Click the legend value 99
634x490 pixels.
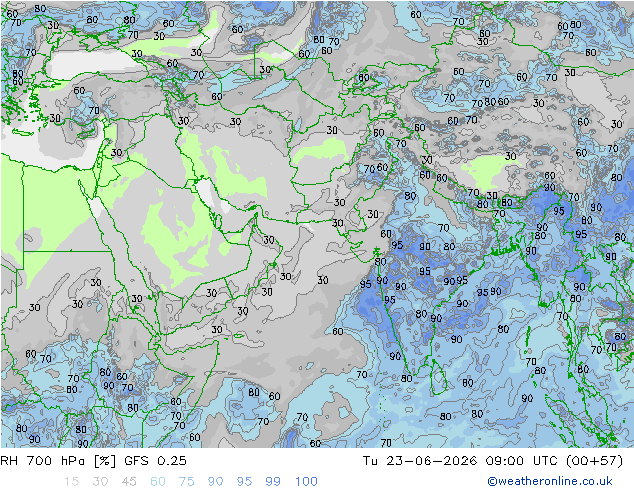pyautogui.click(x=273, y=481)
